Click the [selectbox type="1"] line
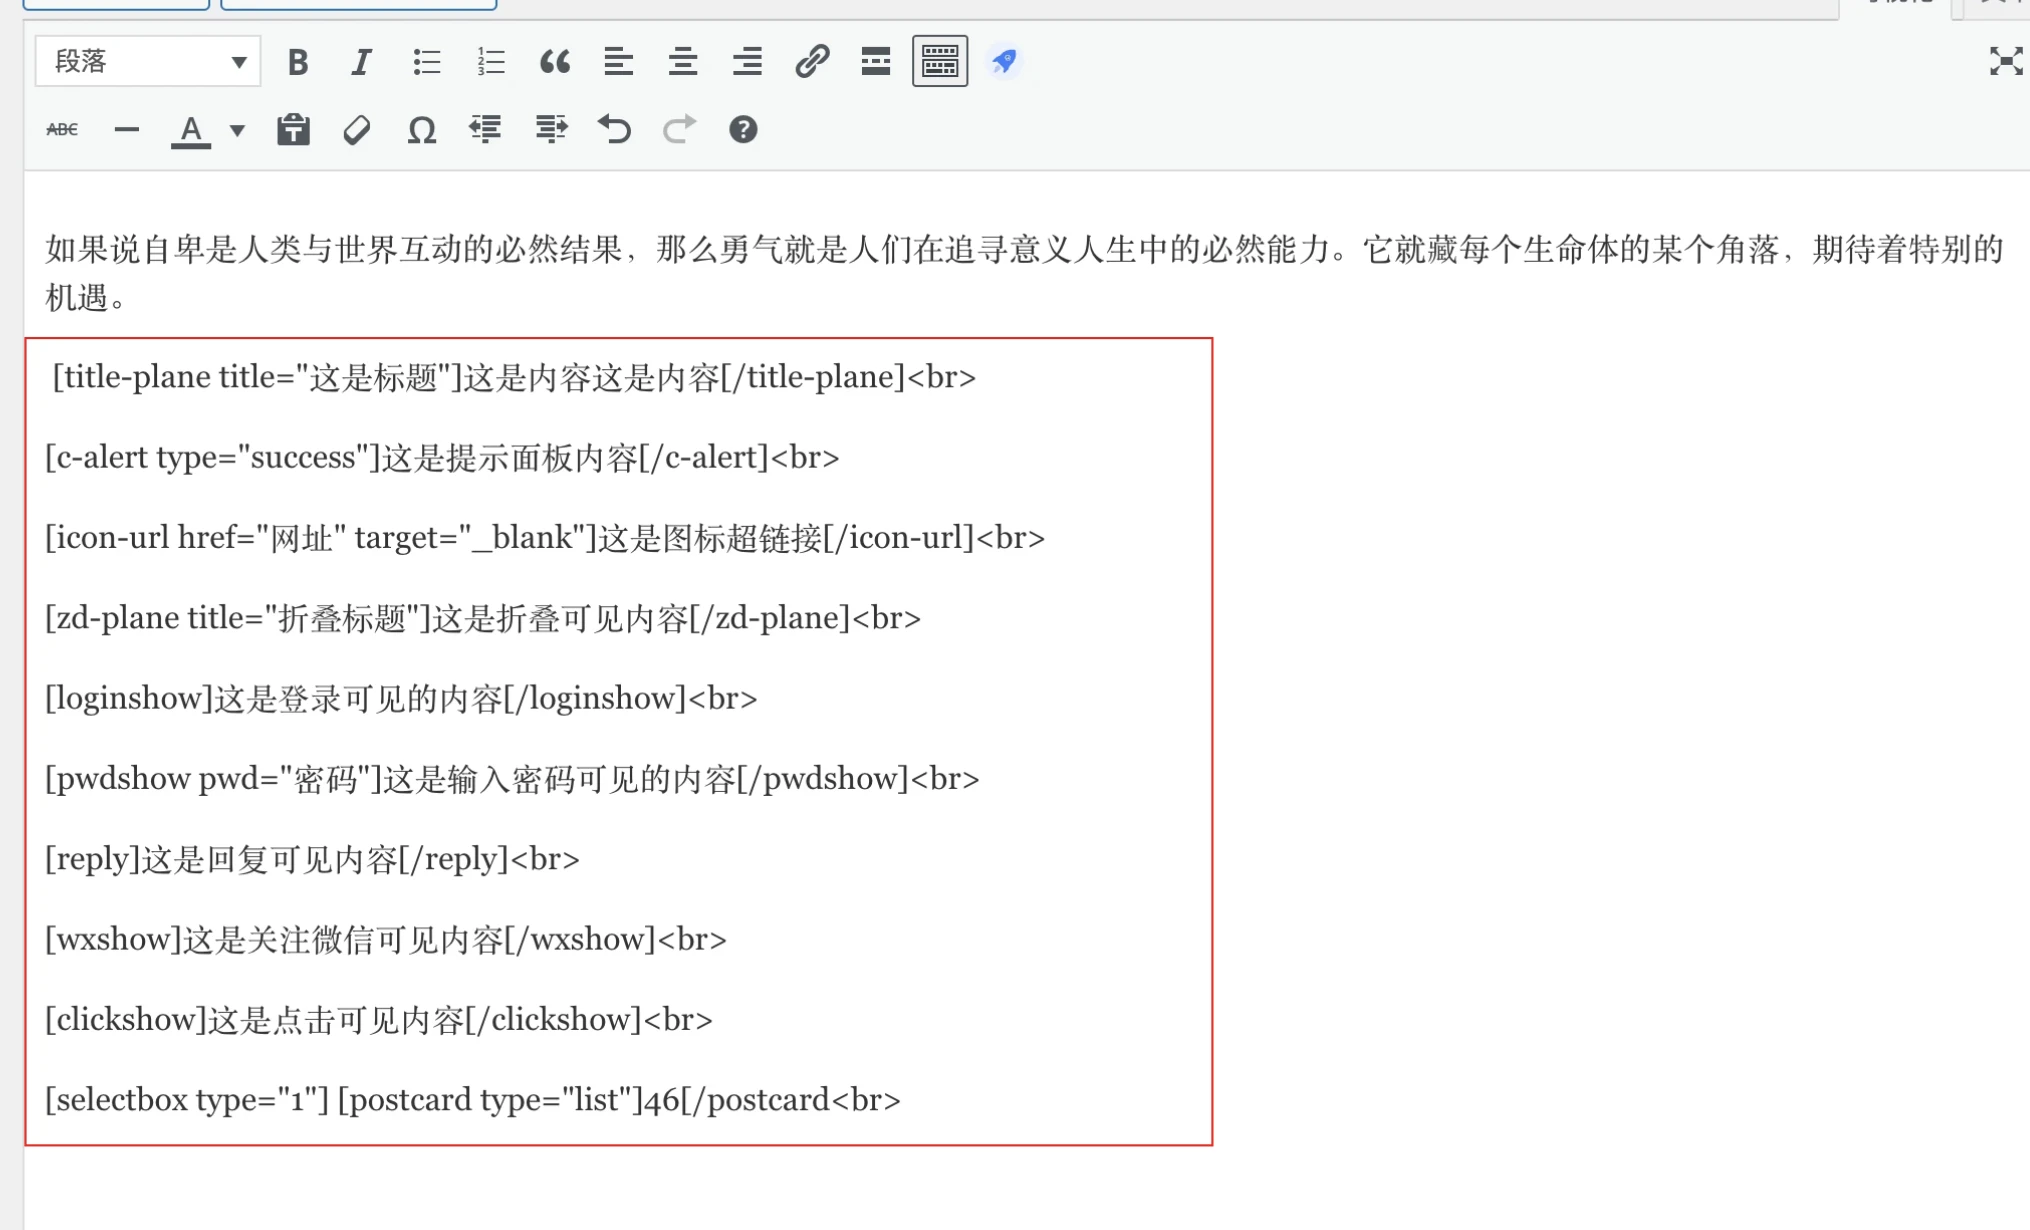2030x1230 pixels. click(473, 1100)
